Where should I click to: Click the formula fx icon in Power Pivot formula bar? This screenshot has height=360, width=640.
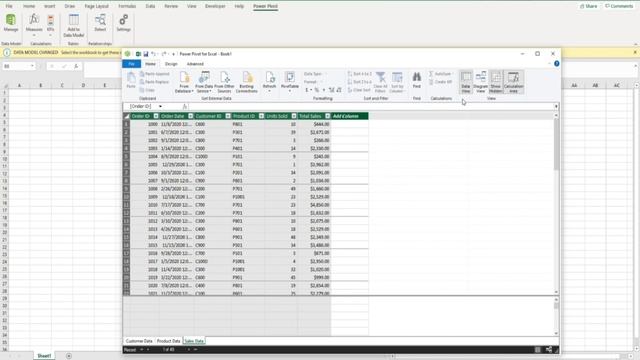185,107
